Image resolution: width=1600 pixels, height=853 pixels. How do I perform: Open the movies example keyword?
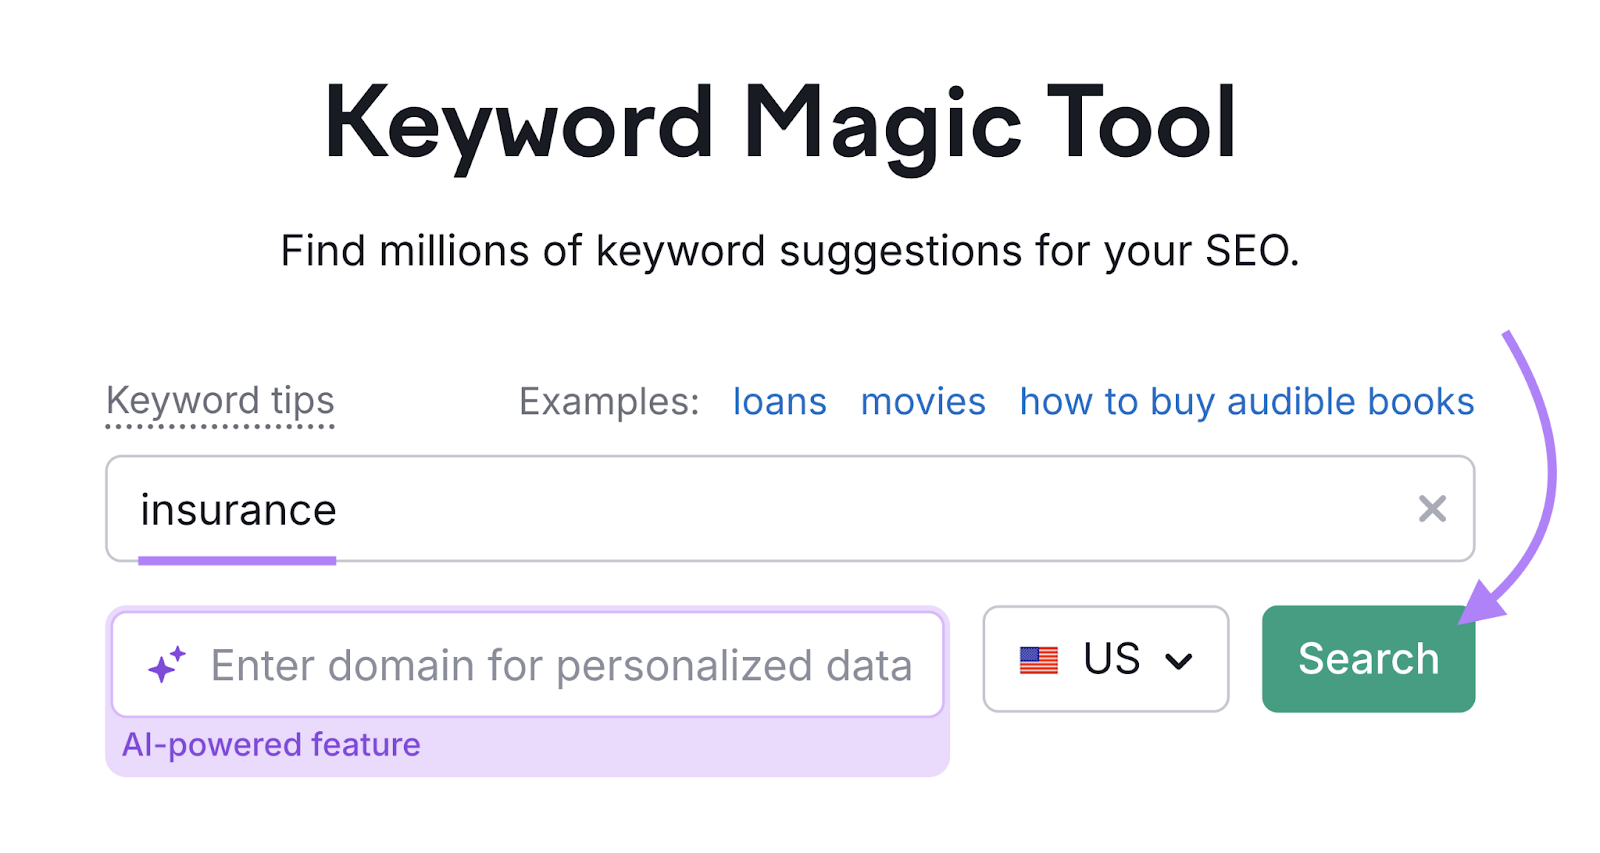coord(922,401)
